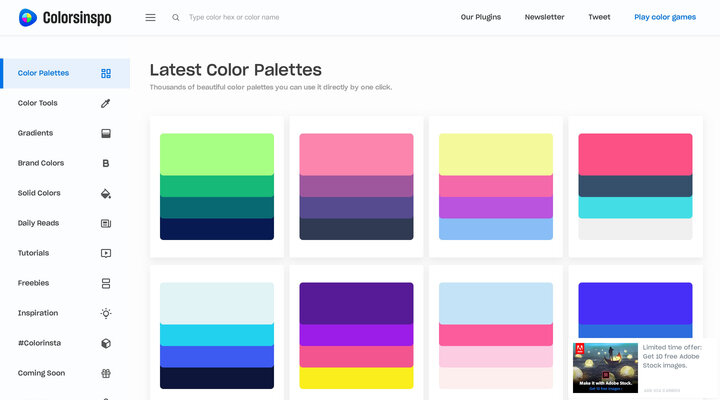720x400 pixels.
Task: Copy light blue bottom swatch in third palette
Action: (x=496, y=229)
